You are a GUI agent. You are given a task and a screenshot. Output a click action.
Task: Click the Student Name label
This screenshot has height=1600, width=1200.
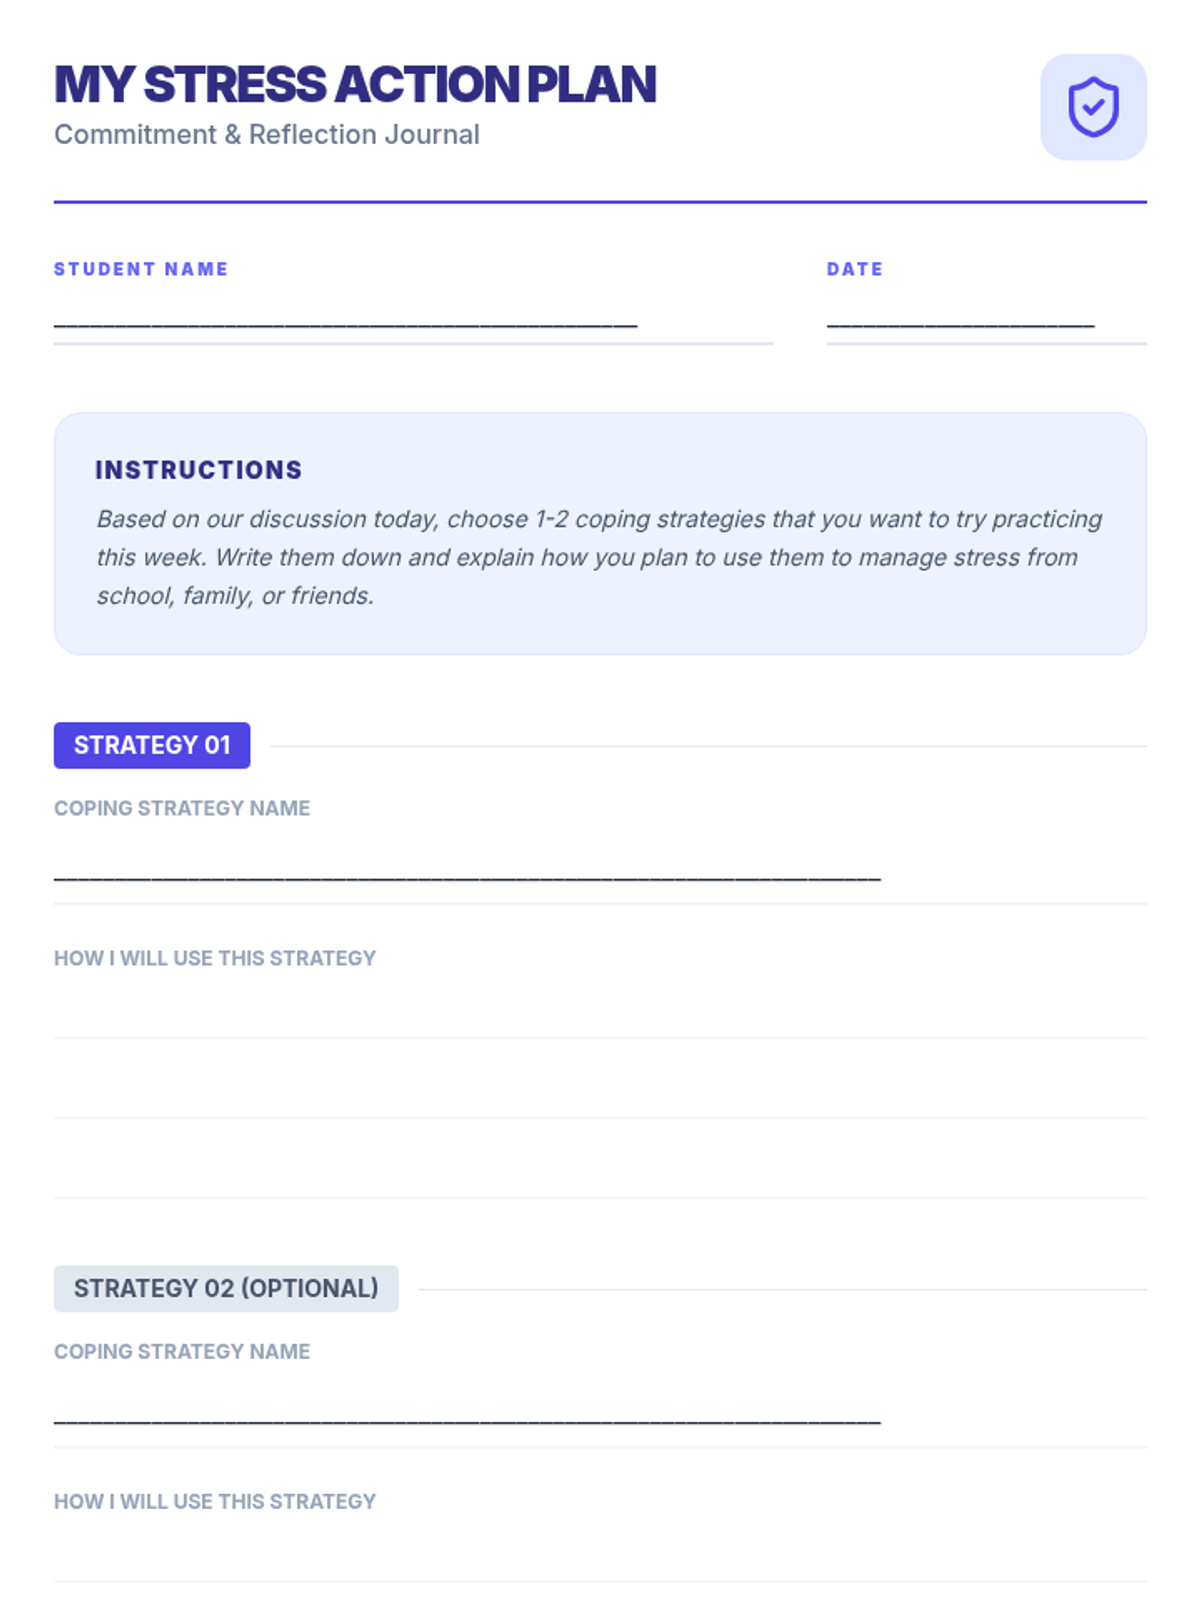[x=141, y=269]
